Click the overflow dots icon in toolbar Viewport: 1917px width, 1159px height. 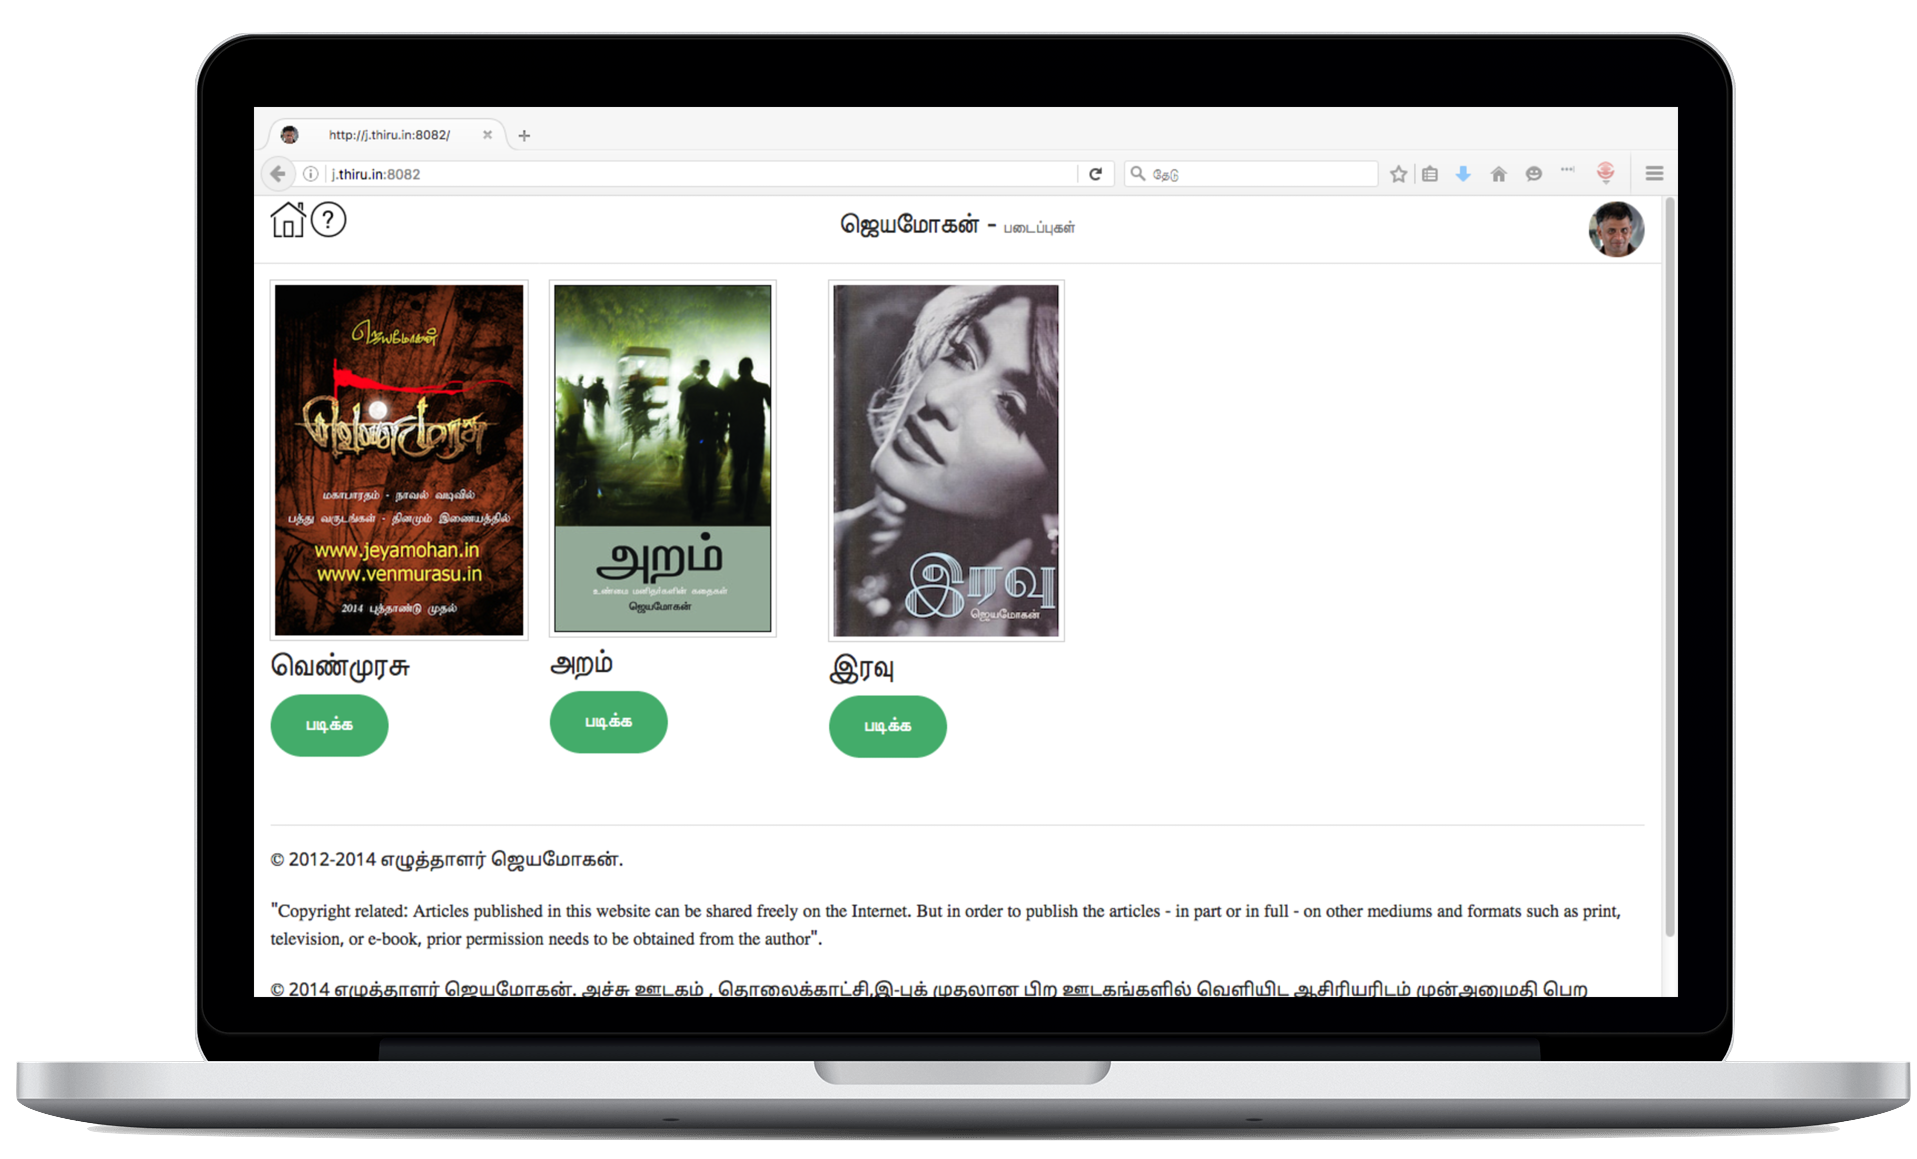pos(1567,170)
